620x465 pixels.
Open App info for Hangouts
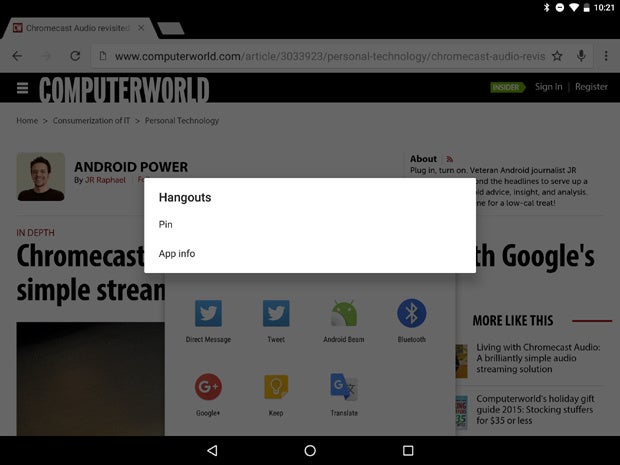[x=310, y=253]
